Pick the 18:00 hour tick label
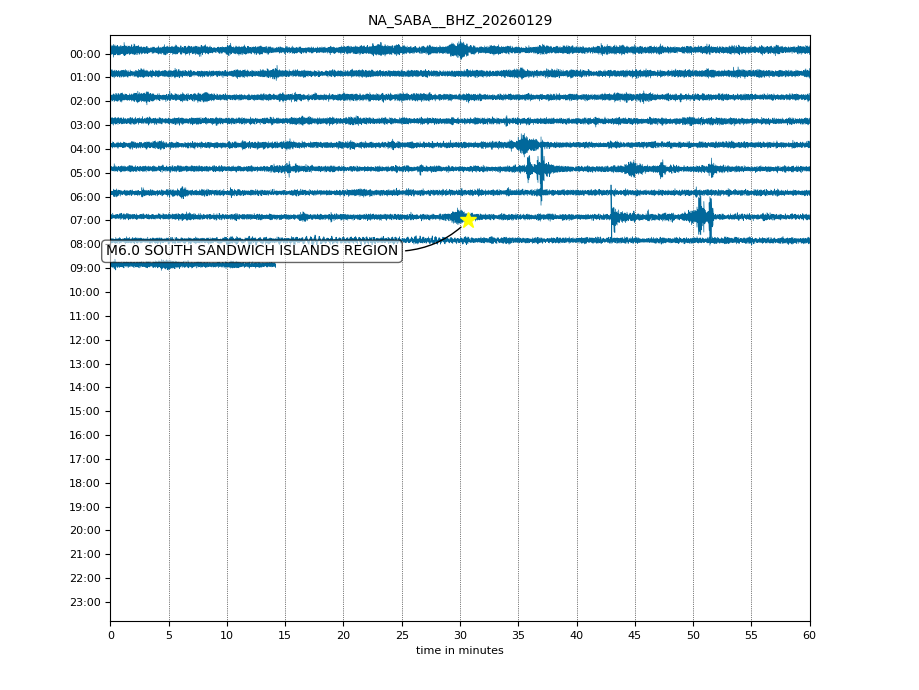This screenshot has height=690, width=919. click(85, 483)
